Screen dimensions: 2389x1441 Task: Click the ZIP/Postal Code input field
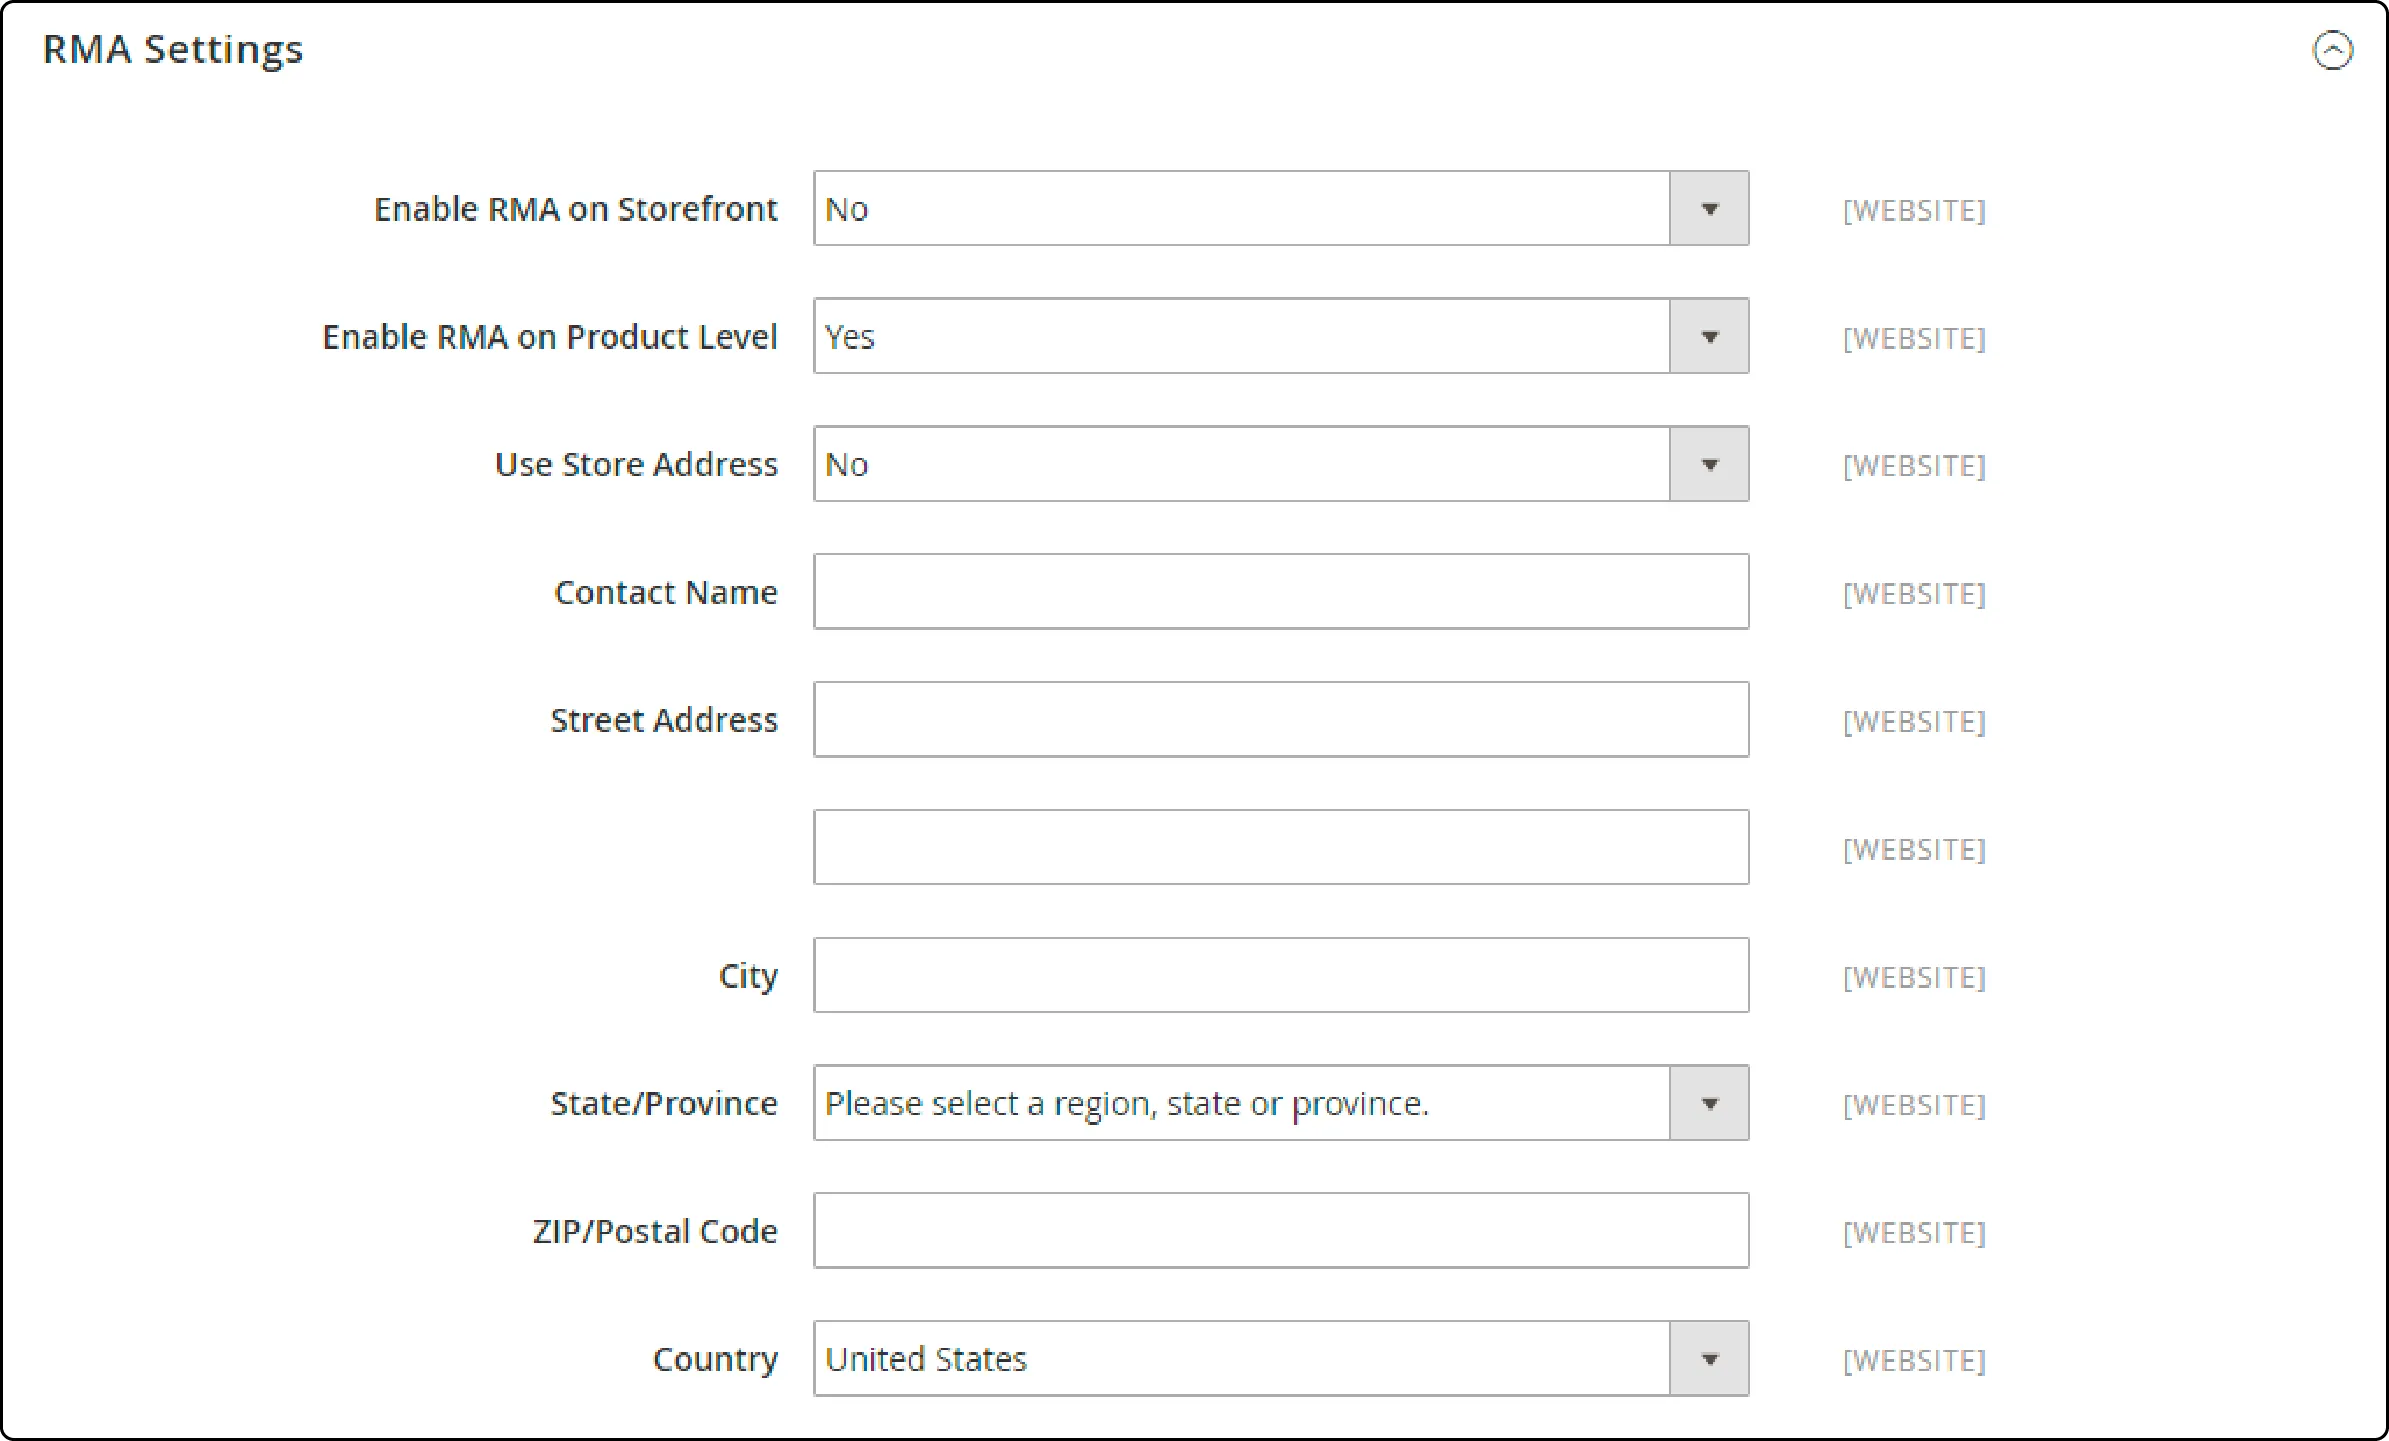pyautogui.click(x=1280, y=1231)
